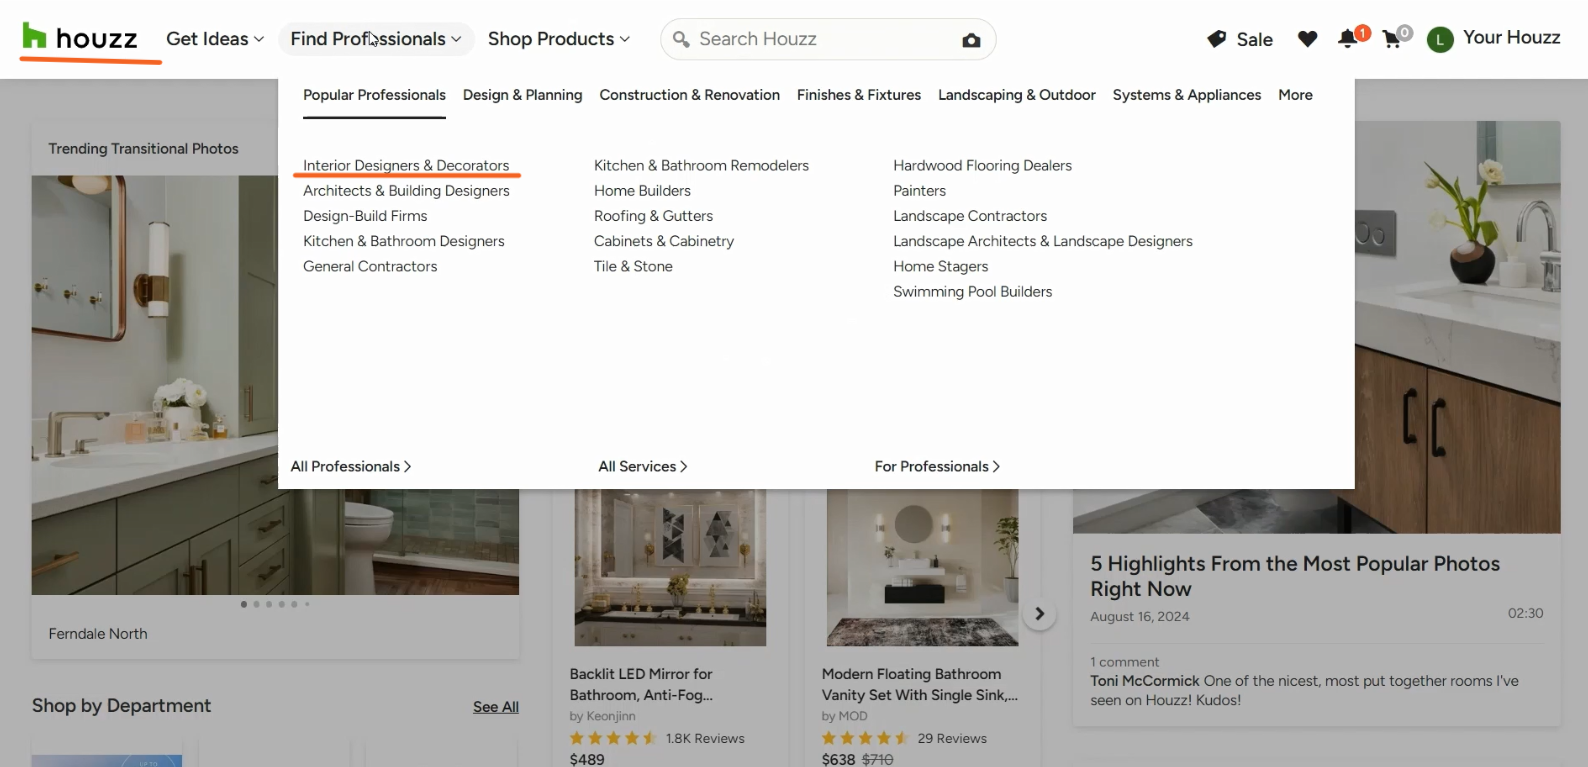
Task: Open the shopping cart icon
Action: [1391, 40]
